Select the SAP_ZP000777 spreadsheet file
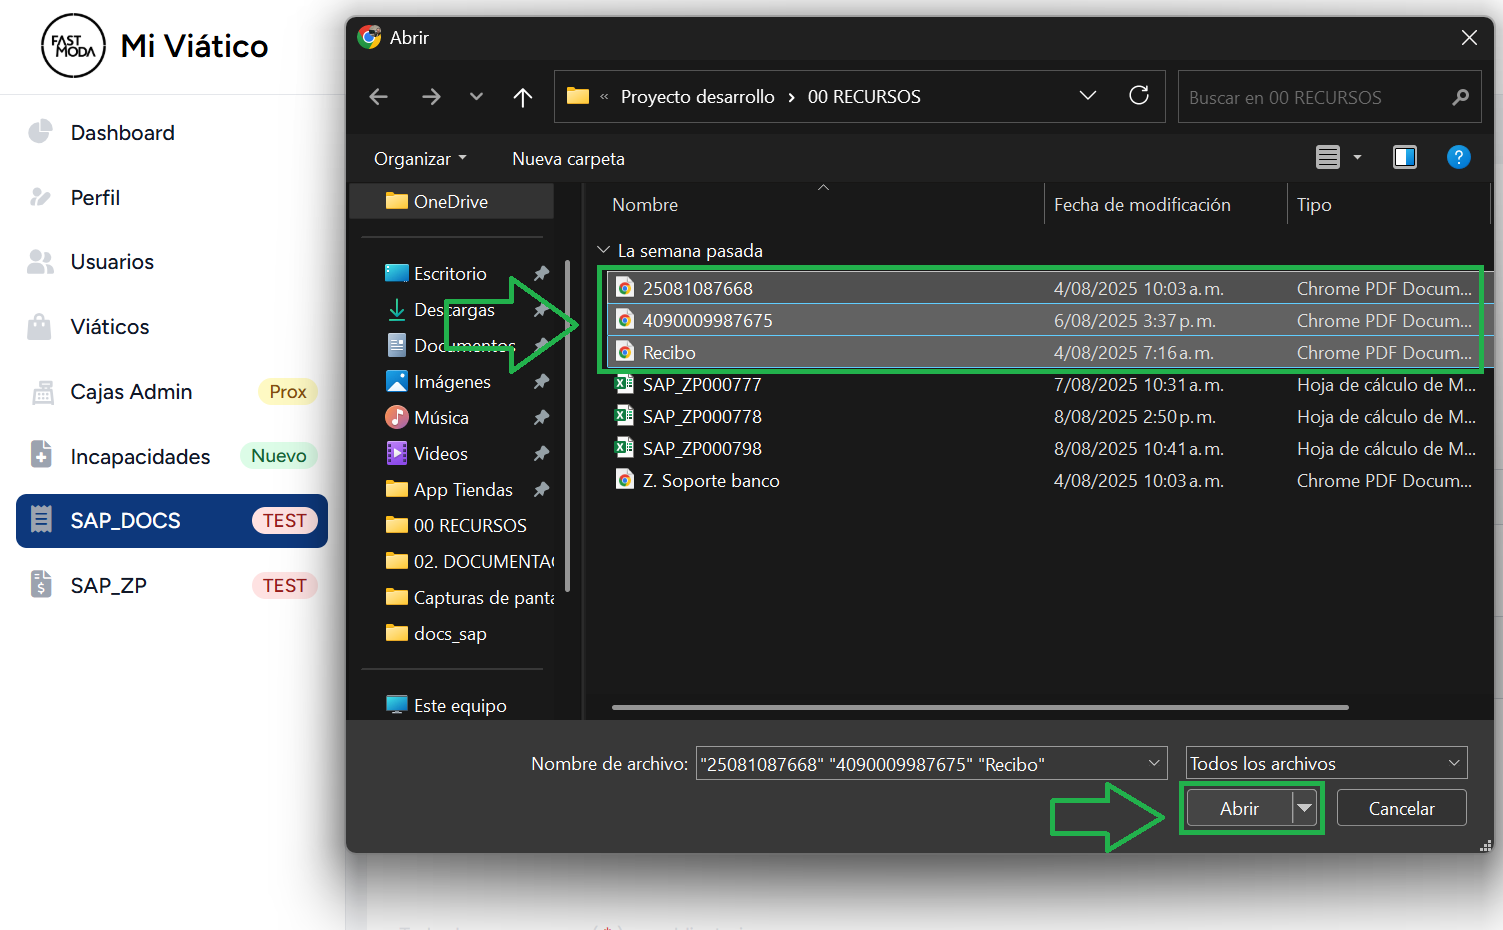1503x930 pixels. [x=701, y=385]
